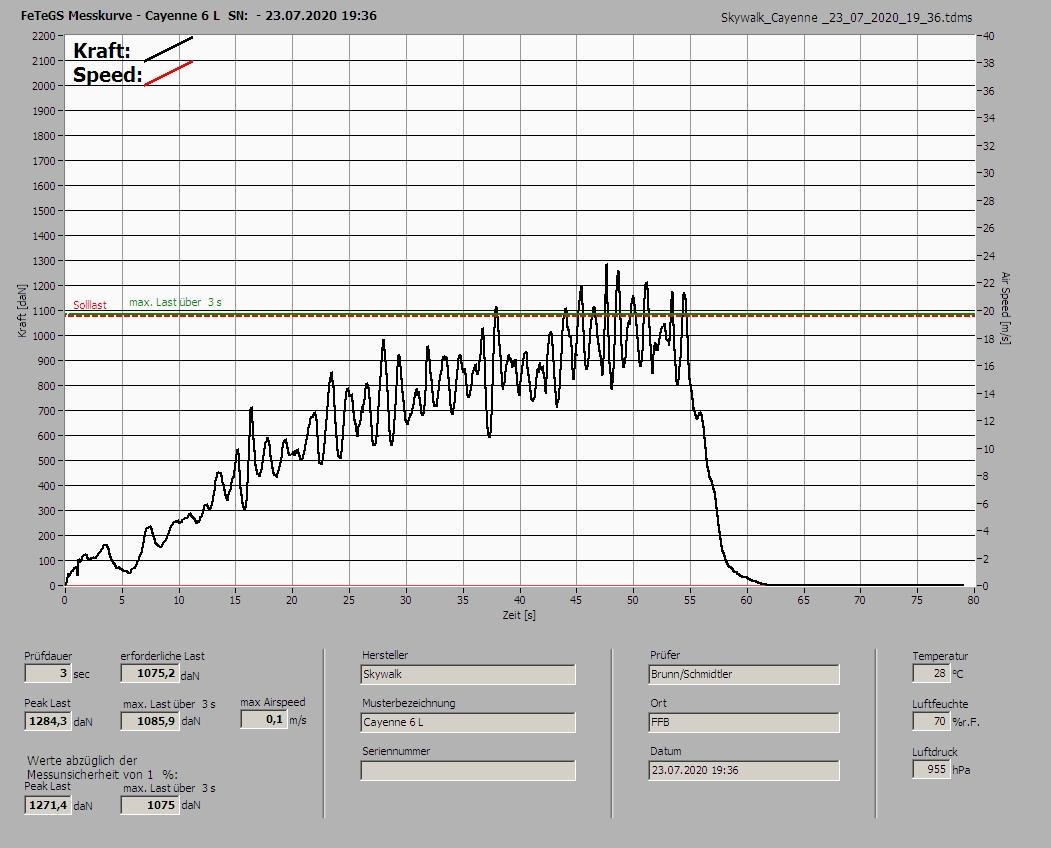The image size is (1051, 848).
Task: Select the Temperatur field showing 28
Action: tap(931, 673)
